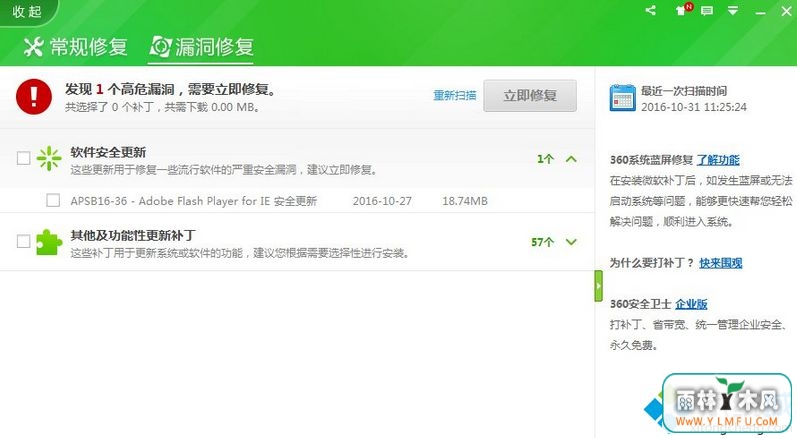This screenshot has width=797, height=438.
Task: Minimize the 360 window
Action: coord(760,12)
